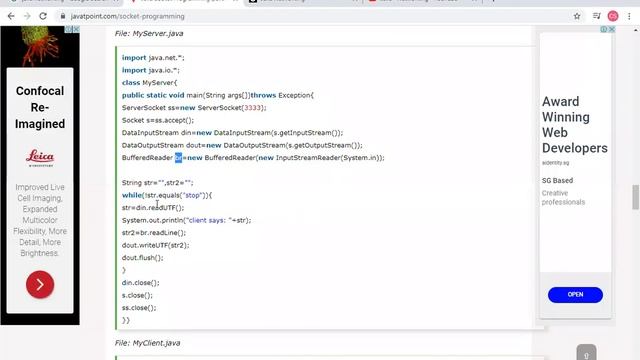The height and width of the screenshot is (360, 640).
Task: Open ad info icon on right ad
Action: (604, 29)
